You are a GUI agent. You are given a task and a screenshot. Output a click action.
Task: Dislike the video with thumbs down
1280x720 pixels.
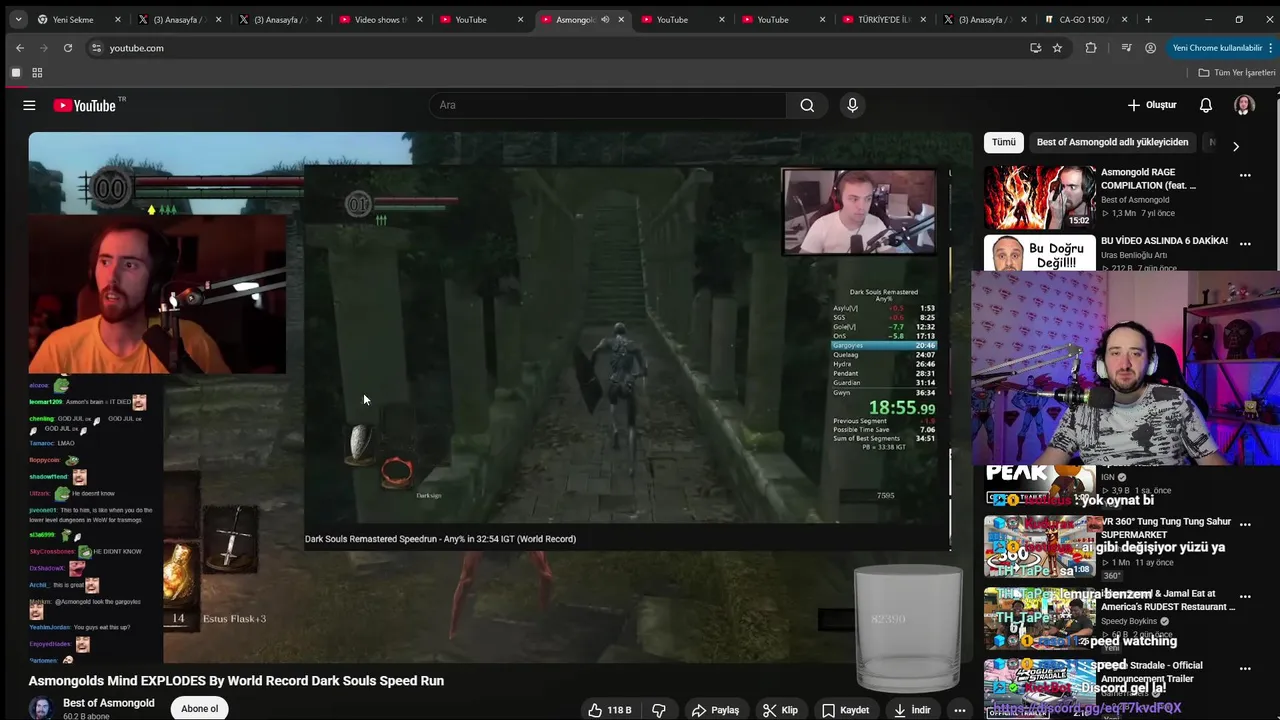pyautogui.click(x=659, y=710)
